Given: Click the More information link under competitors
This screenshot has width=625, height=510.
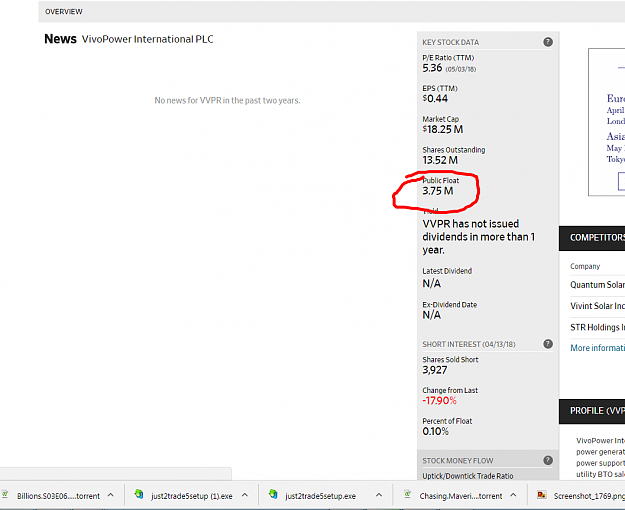Looking at the screenshot, I should (x=597, y=348).
